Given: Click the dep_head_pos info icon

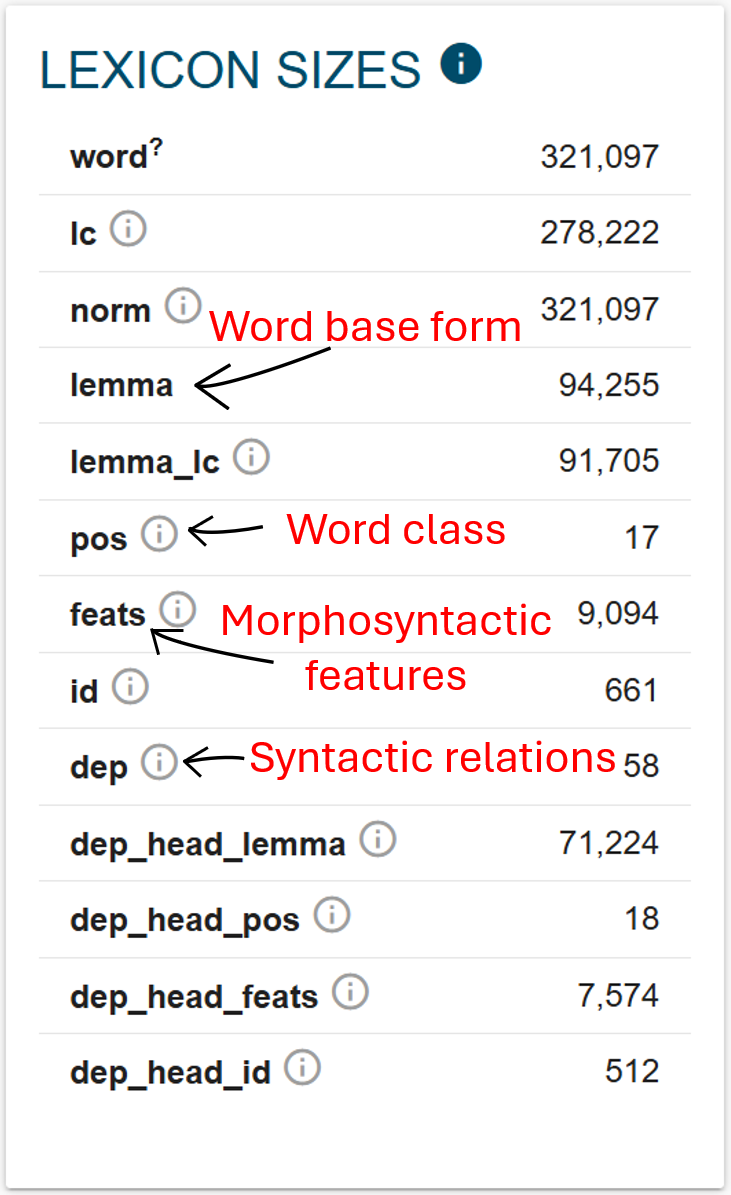Looking at the screenshot, I should coord(332,916).
